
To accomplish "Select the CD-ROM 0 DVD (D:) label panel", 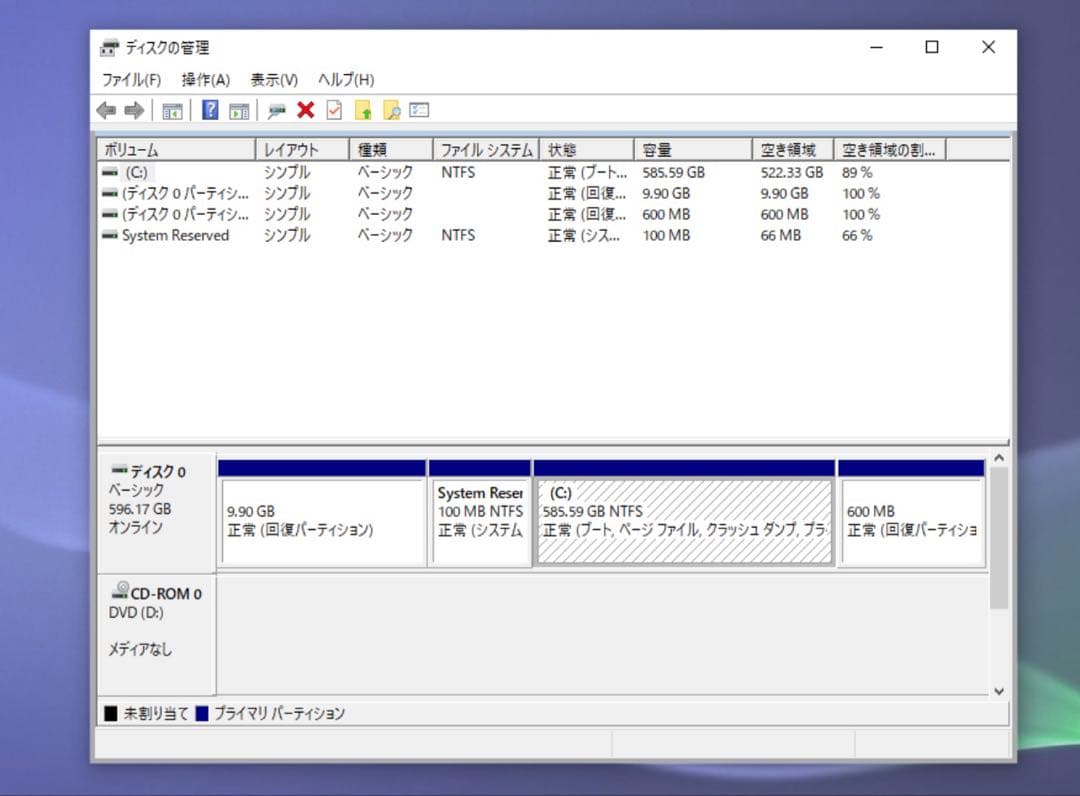I will 157,634.
